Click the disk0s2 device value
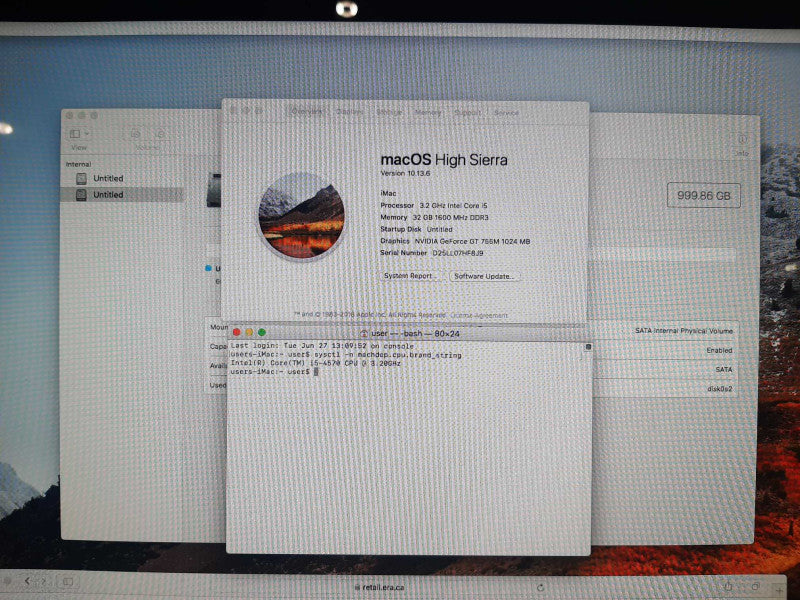Image resolution: width=800 pixels, height=600 pixels. tap(719, 389)
